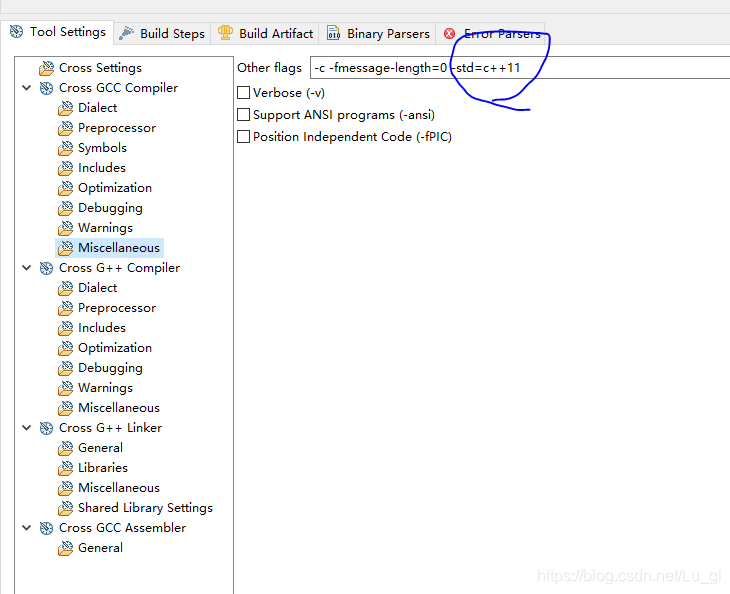Image resolution: width=730 pixels, height=594 pixels.
Task: Click Libraries option icon under Linker
Action: point(66,468)
